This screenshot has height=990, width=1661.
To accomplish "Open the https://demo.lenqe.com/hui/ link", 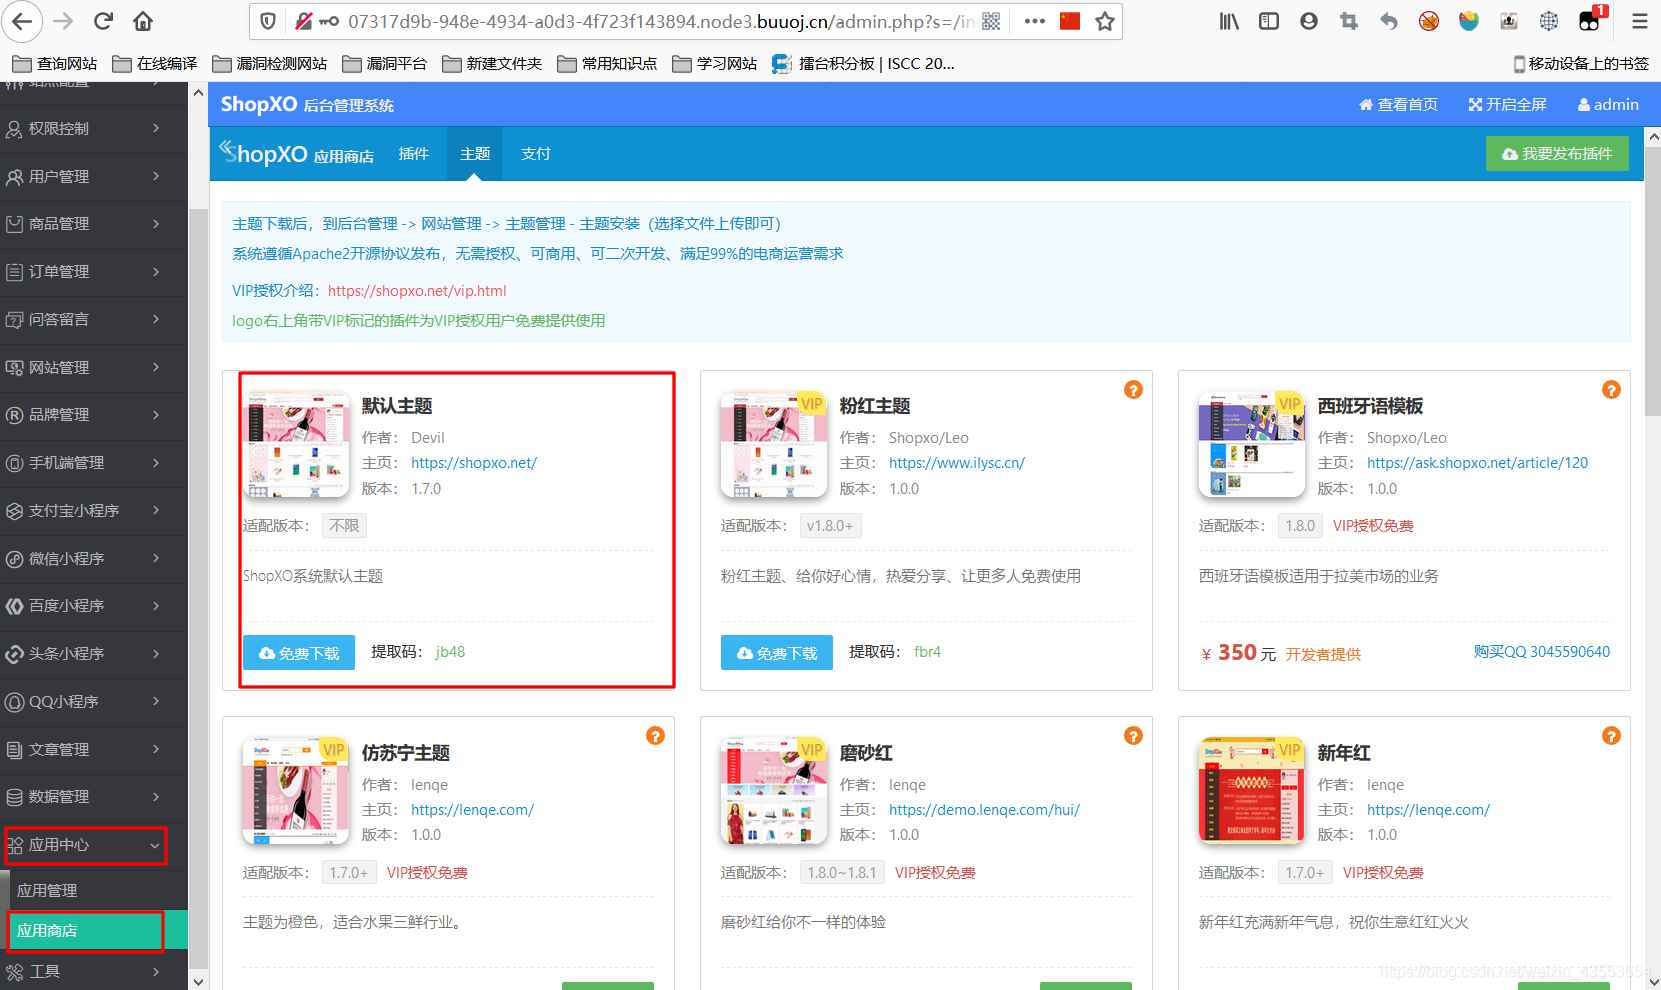I will [984, 810].
